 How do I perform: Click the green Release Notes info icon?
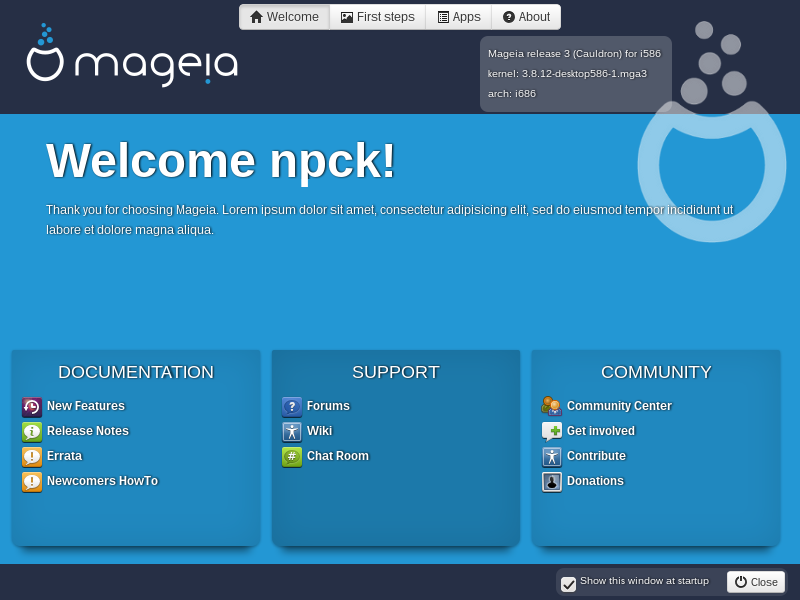32,432
